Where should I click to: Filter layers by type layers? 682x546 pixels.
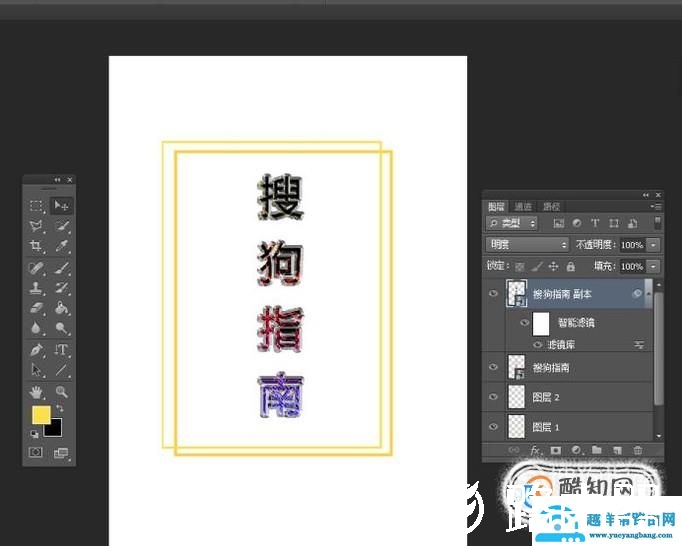click(x=595, y=223)
